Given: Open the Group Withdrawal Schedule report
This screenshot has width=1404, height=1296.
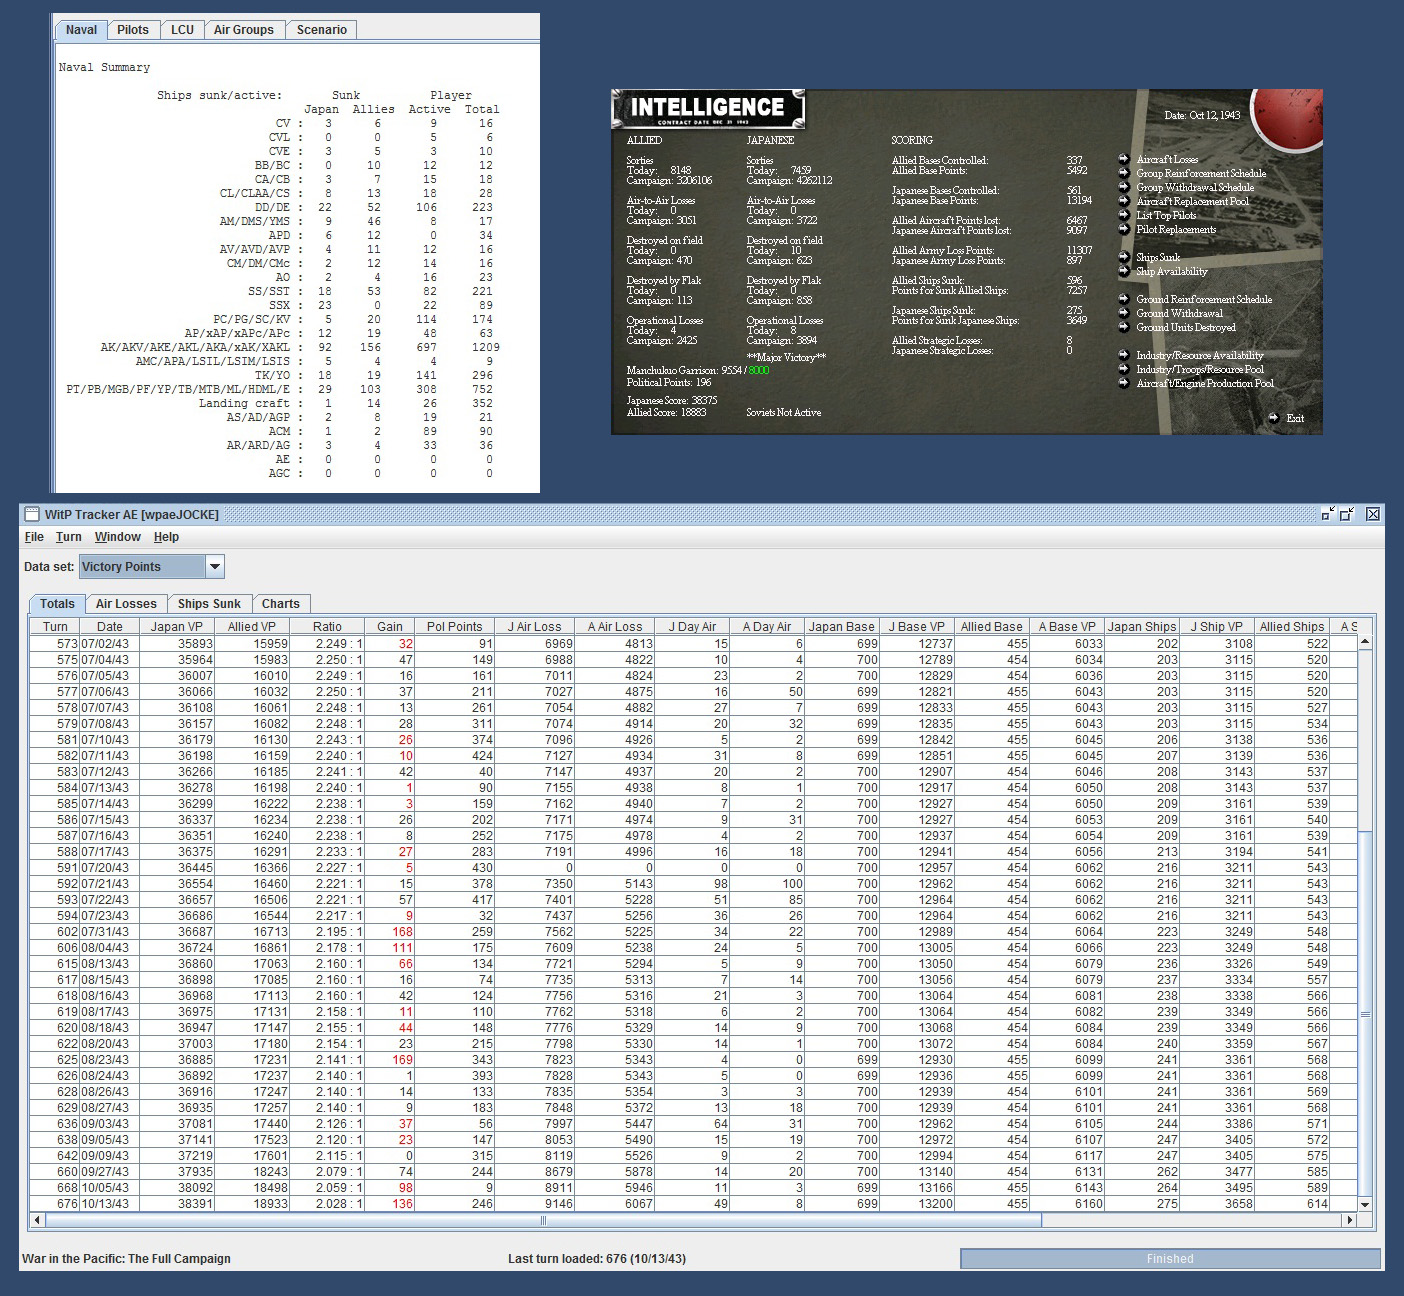Looking at the screenshot, I should (1195, 187).
